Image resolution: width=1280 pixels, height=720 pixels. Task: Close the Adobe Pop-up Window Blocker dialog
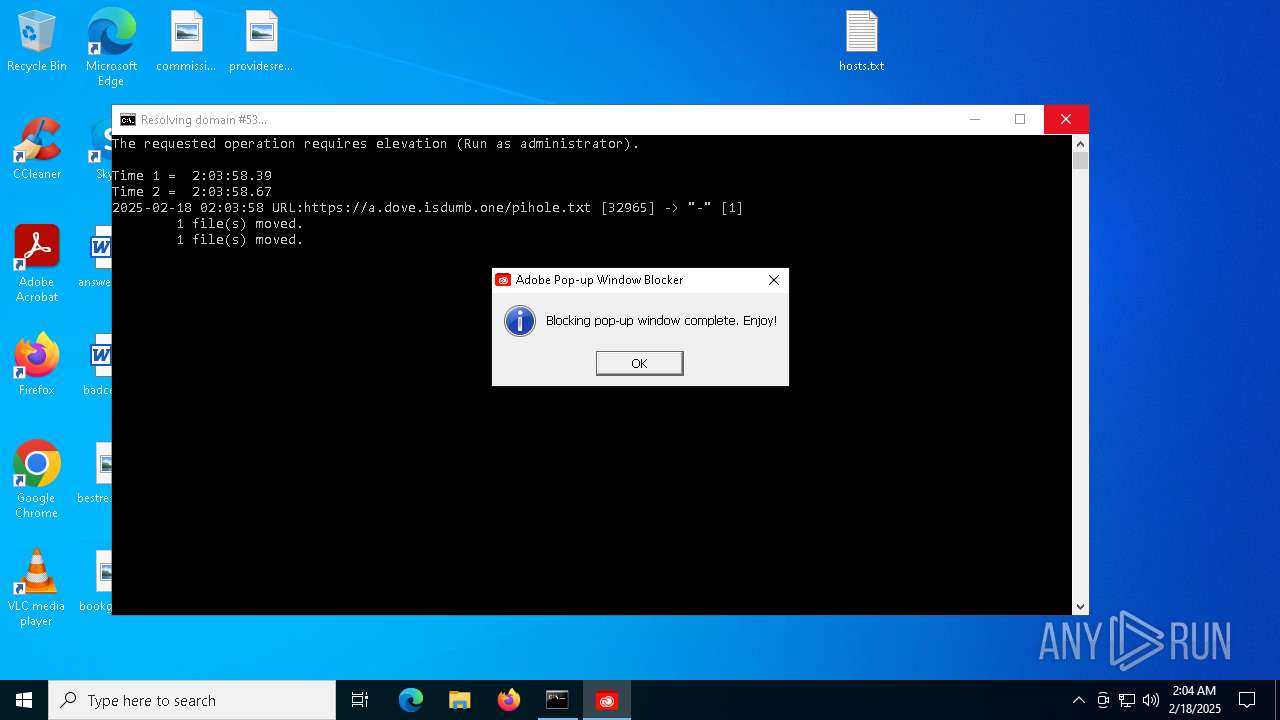point(773,280)
